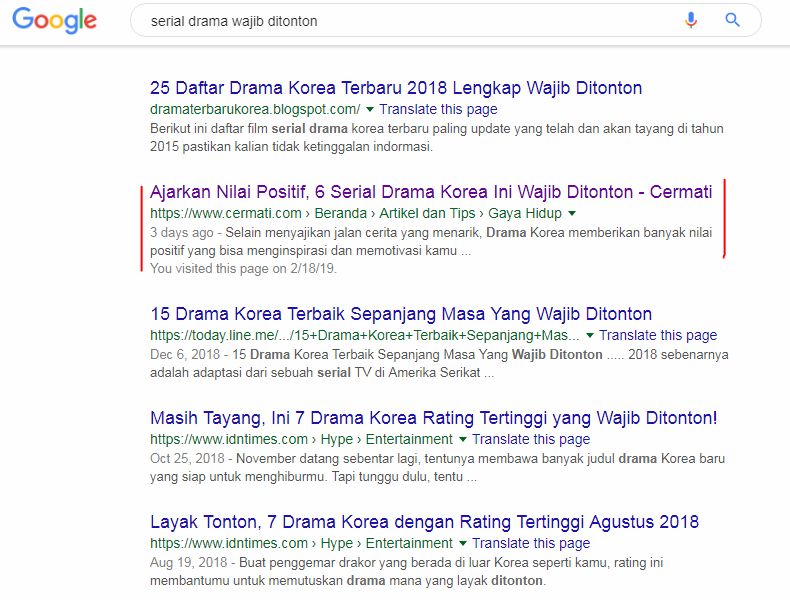The width and height of the screenshot is (790, 600).
Task: Translate the dramaterbarukorea.blogspot.com page
Action: pyautogui.click(x=438, y=109)
